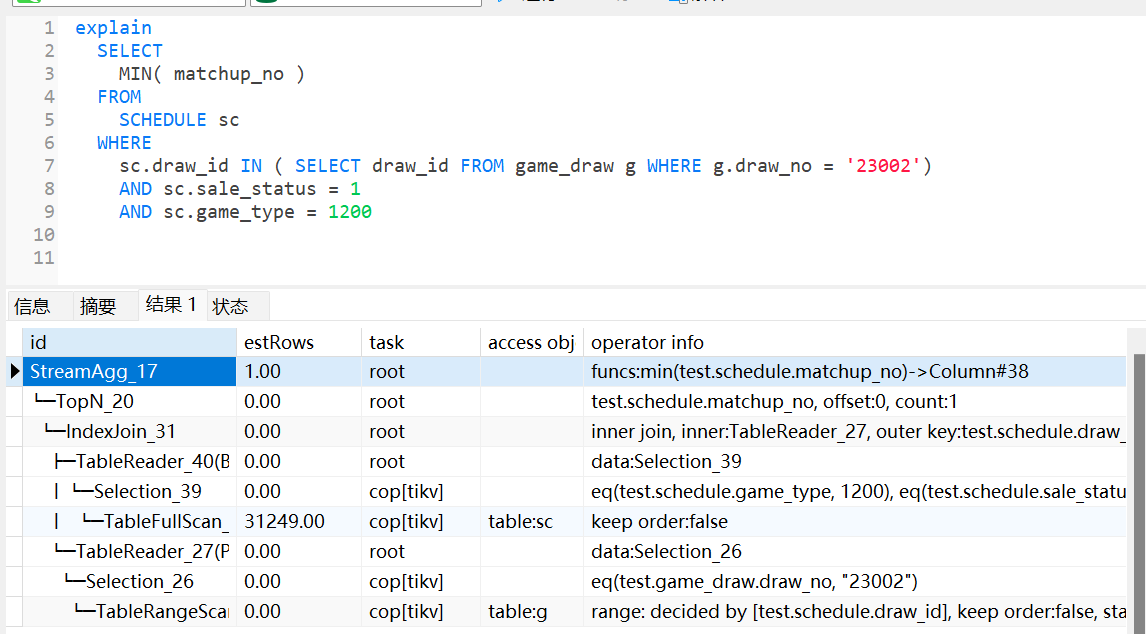Click the id column header
Screen dimensions: 1146x634
coord(128,342)
